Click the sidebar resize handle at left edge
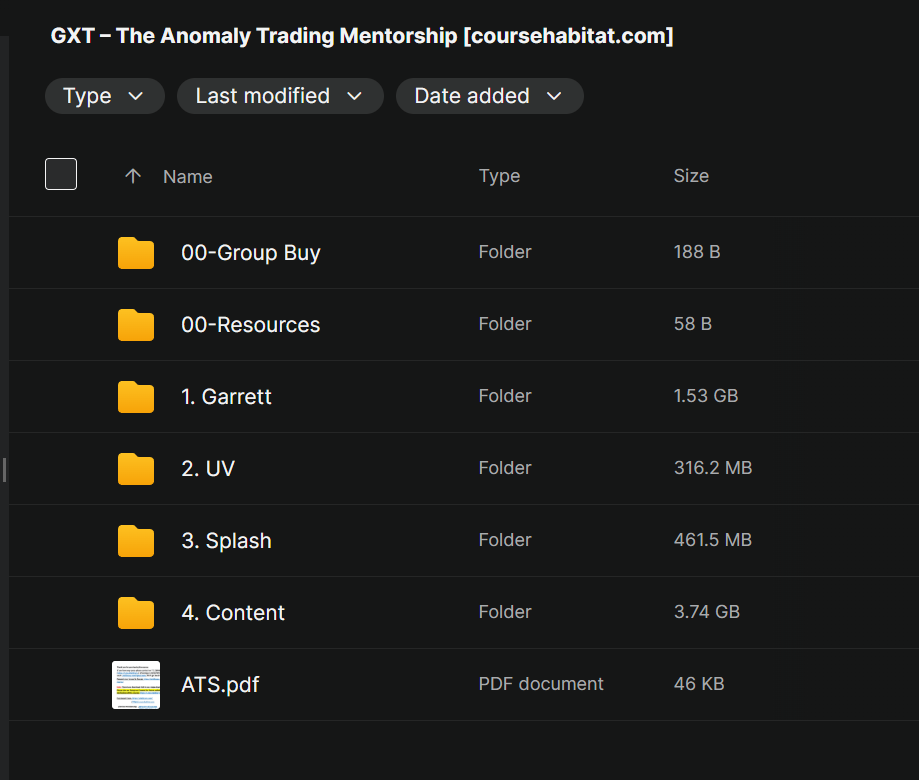 5,470
